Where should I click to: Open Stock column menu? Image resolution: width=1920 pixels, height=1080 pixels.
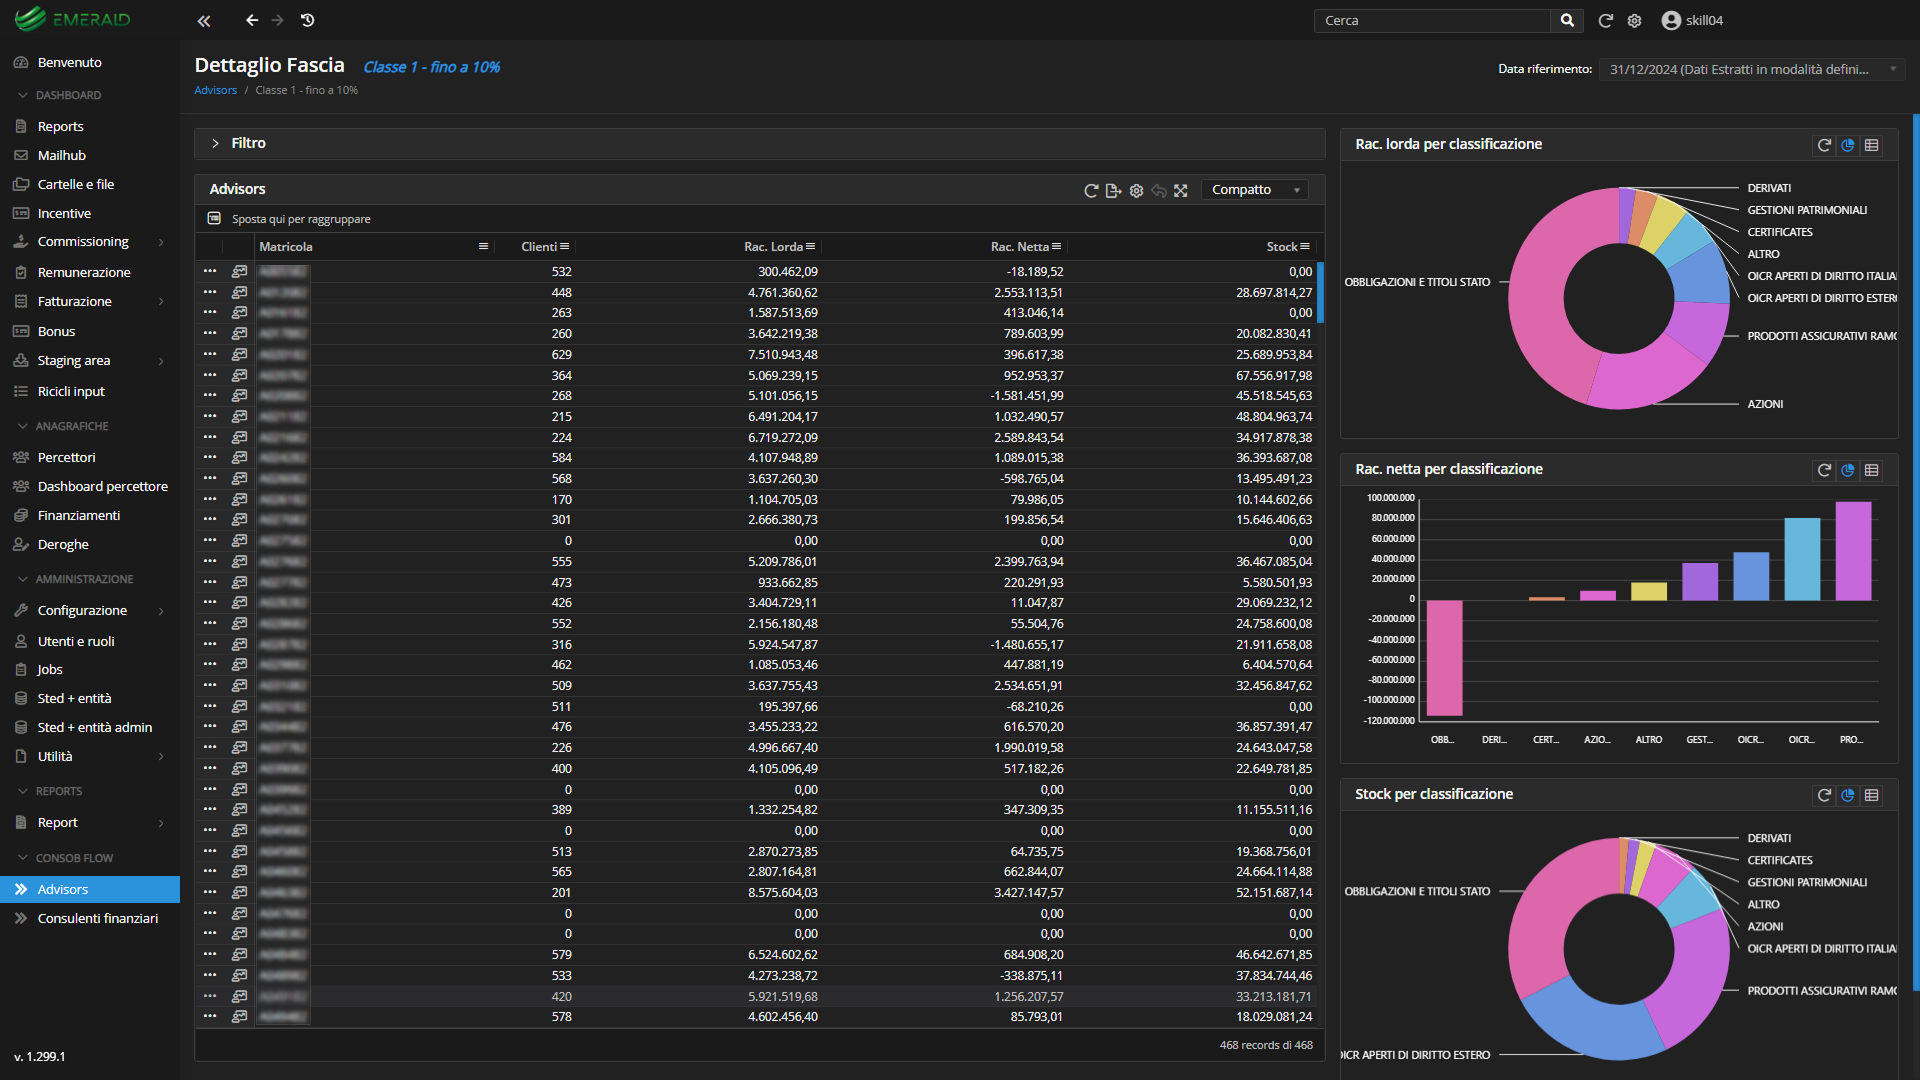[1304, 246]
